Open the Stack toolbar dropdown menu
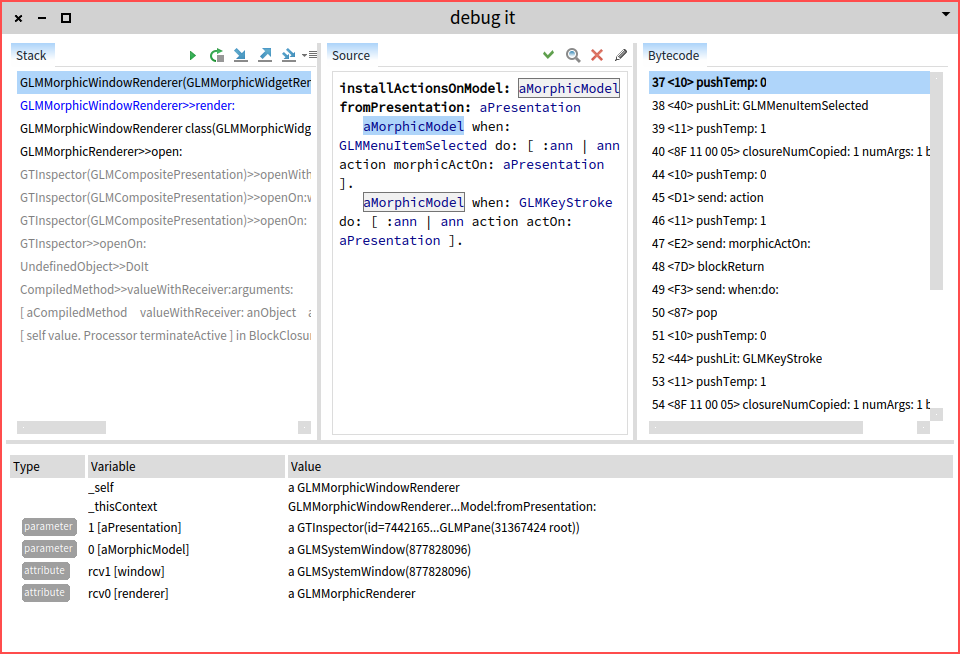Image resolution: width=960 pixels, height=654 pixels. [x=310, y=55]
